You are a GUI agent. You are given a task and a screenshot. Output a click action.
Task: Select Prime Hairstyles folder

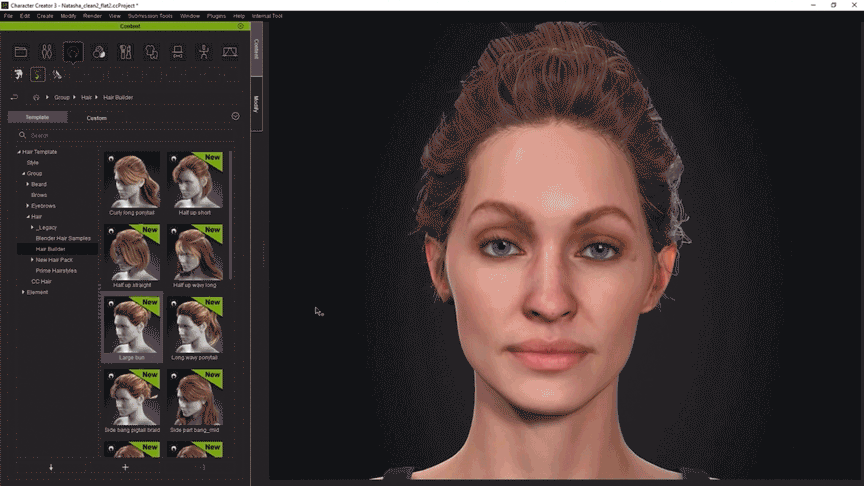tap(56, 271)
